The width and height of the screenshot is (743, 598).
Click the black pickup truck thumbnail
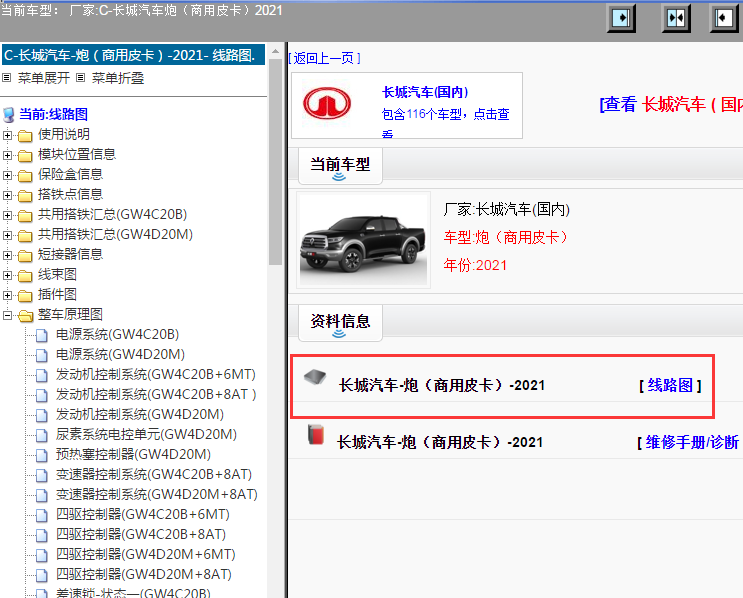363,240
